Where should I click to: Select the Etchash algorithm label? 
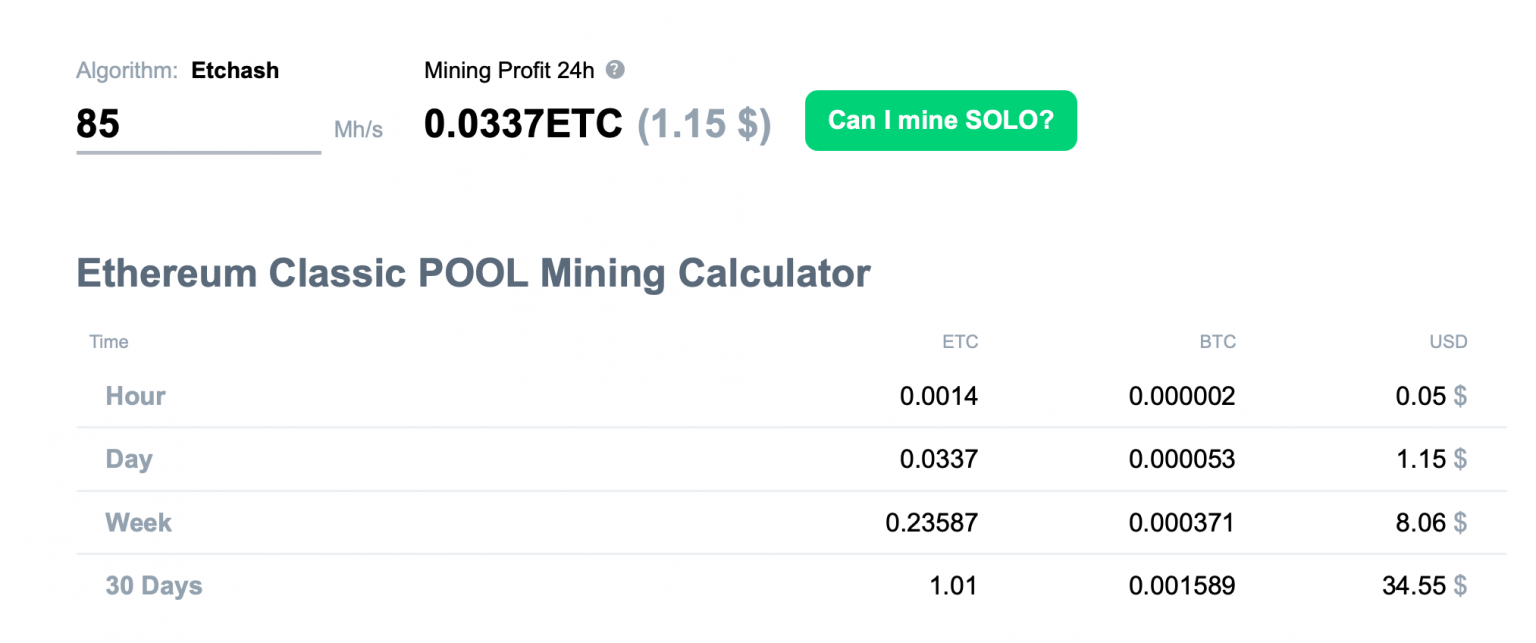236,70
